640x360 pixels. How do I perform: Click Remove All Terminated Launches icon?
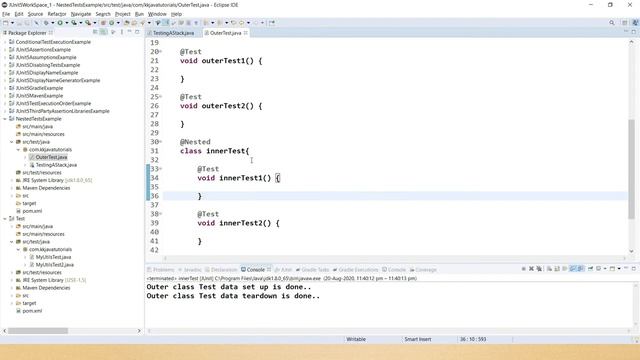coord(539,269)
